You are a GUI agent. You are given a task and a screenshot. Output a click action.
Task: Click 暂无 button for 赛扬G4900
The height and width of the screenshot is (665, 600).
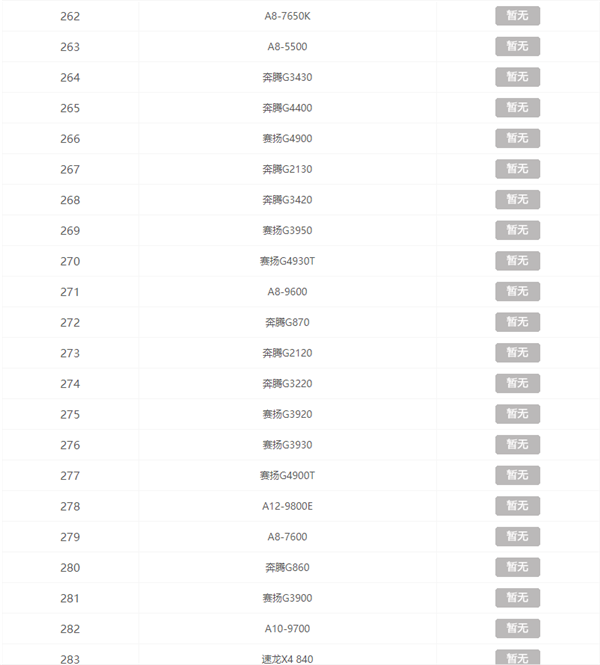(517, 138)
